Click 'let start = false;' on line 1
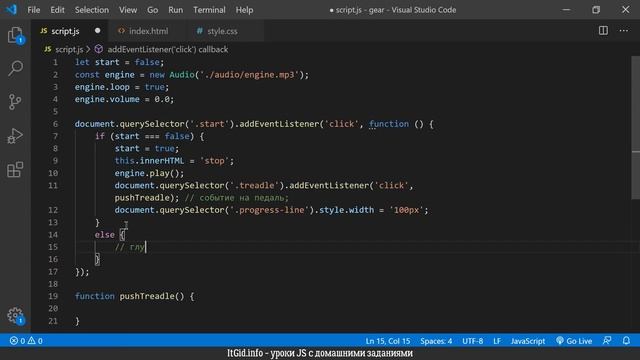 [119, 62]
